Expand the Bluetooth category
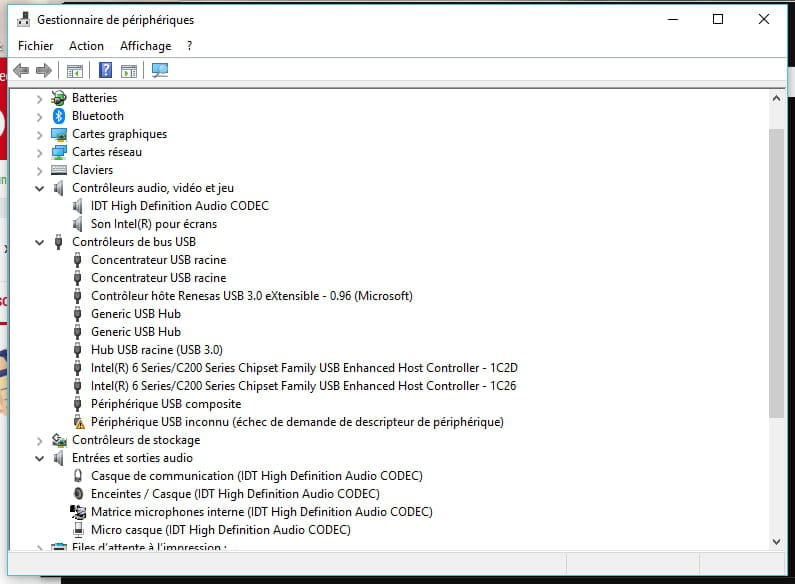Image resolution: width=795 pixels, height=584 pixels. (x=40, y=117)
